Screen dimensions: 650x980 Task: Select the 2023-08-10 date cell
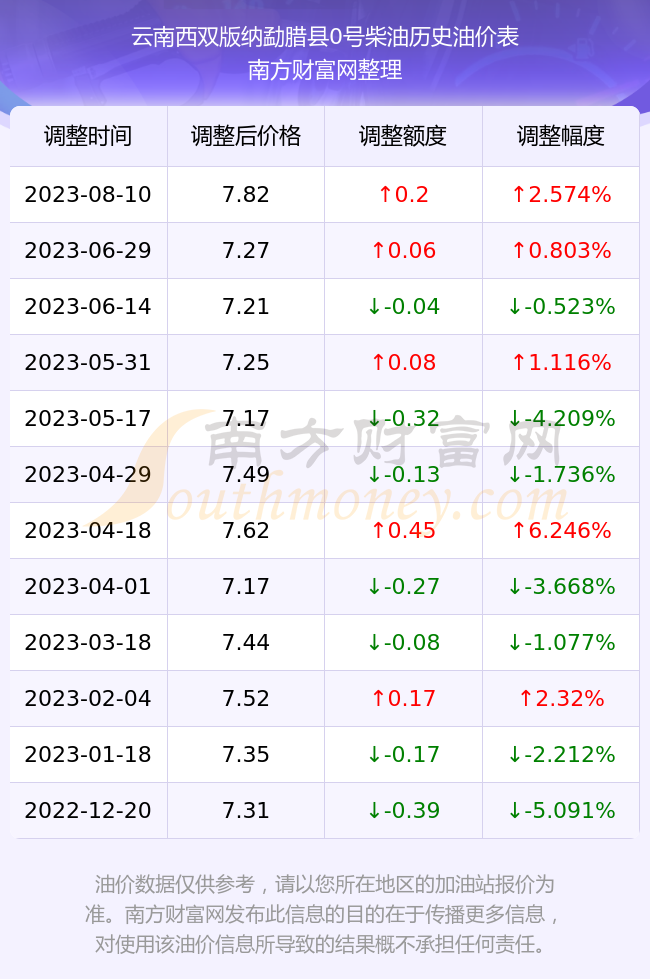coord(88,194)
